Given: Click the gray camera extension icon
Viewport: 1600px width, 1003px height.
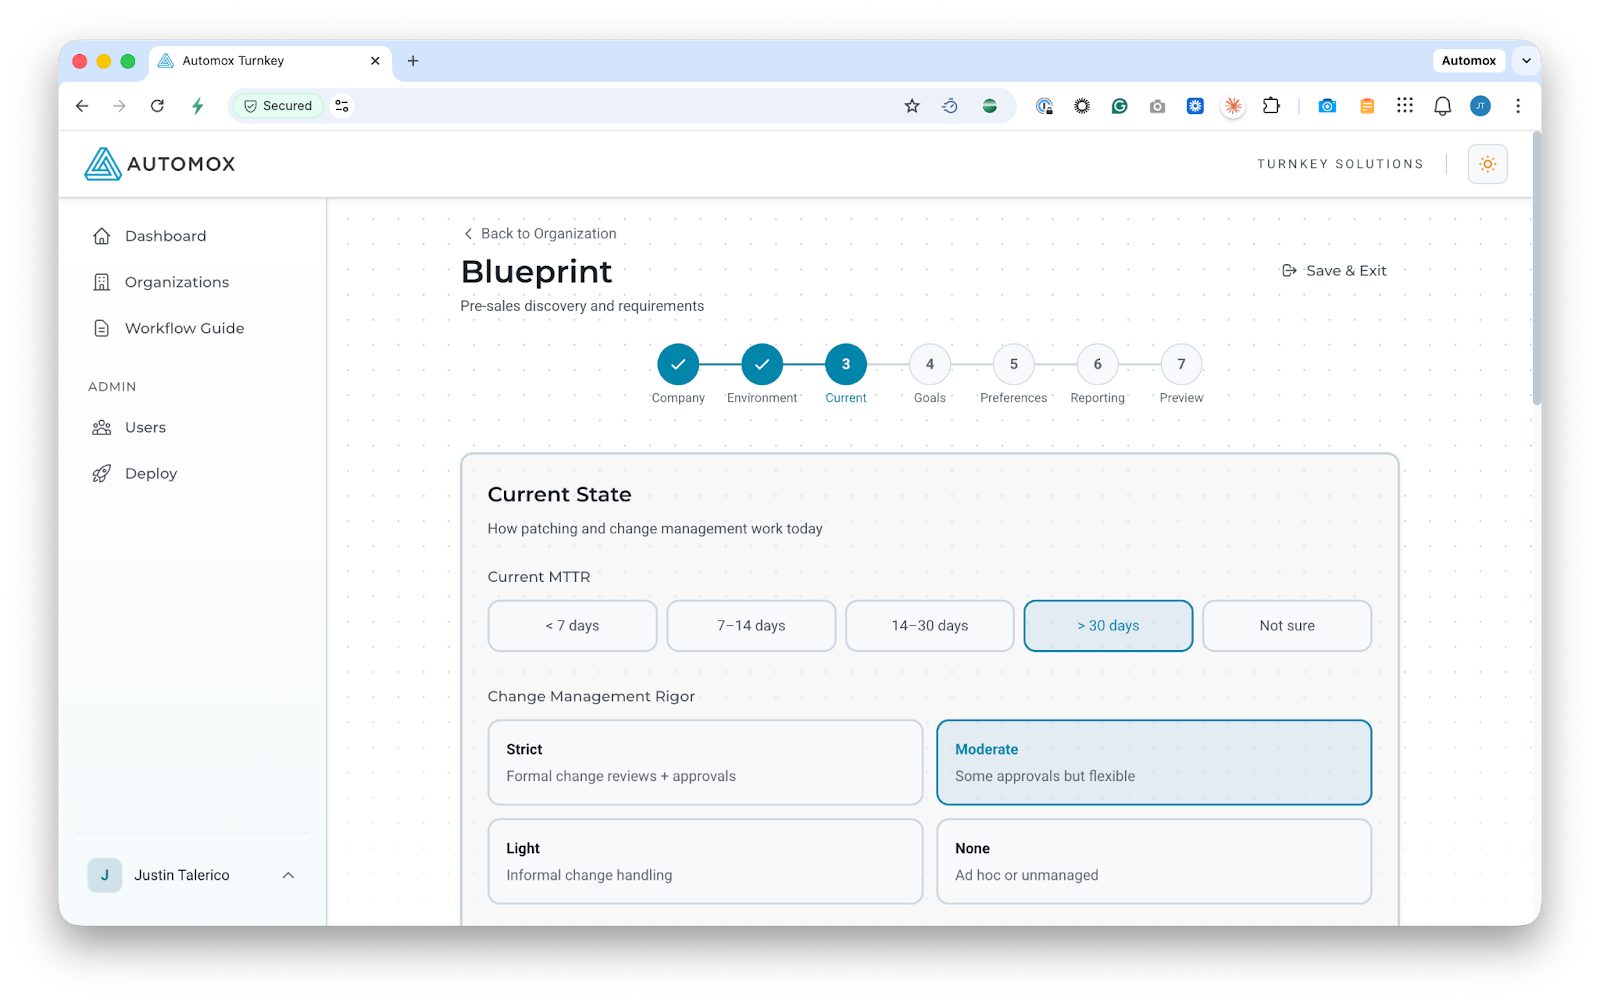Looking at the screenshot, I should click(1157, 106).
